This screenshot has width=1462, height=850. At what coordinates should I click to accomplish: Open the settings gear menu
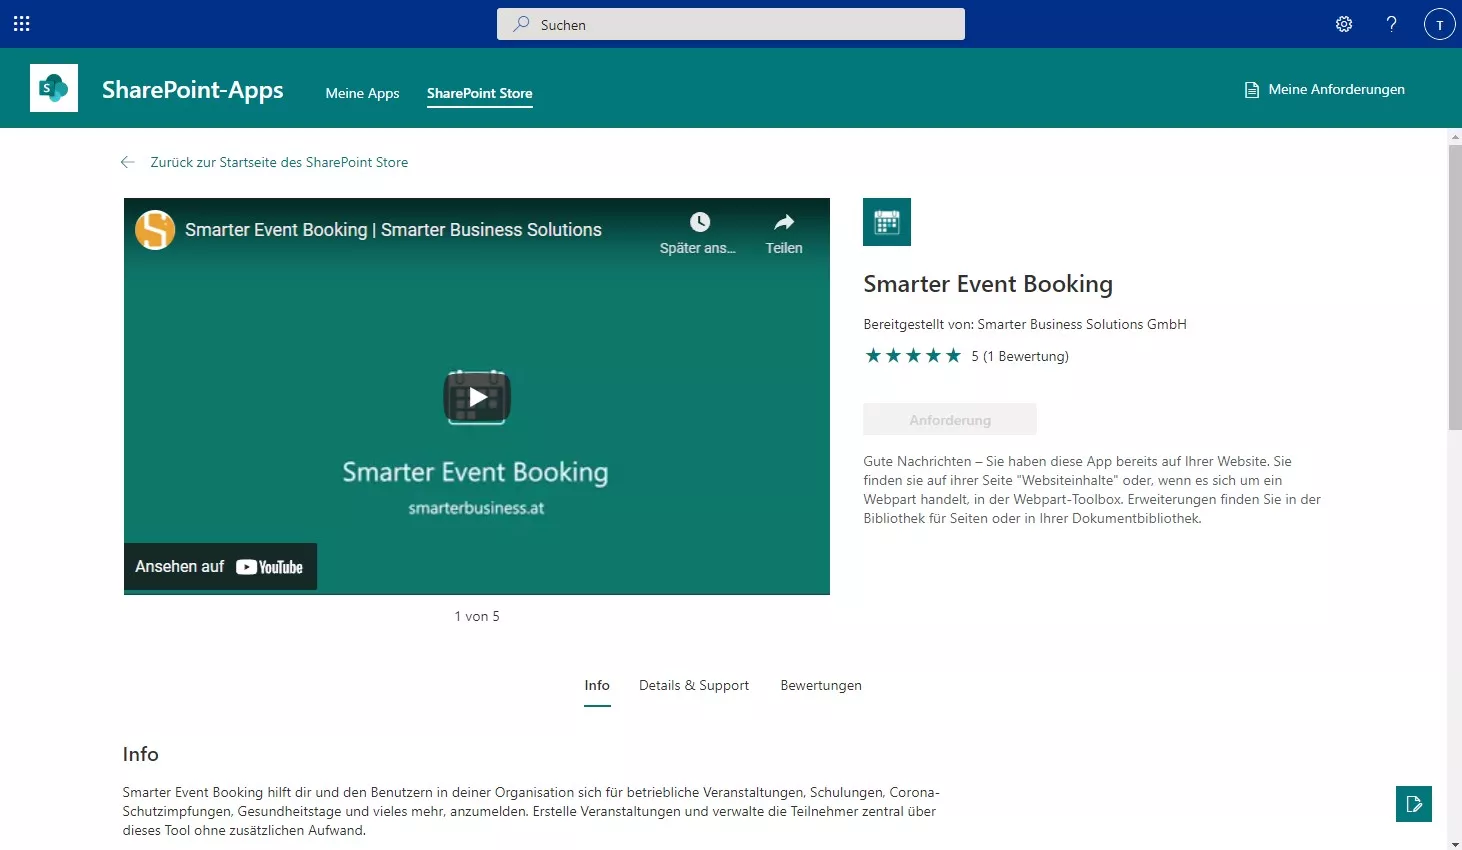click(x=1344, y=23)
